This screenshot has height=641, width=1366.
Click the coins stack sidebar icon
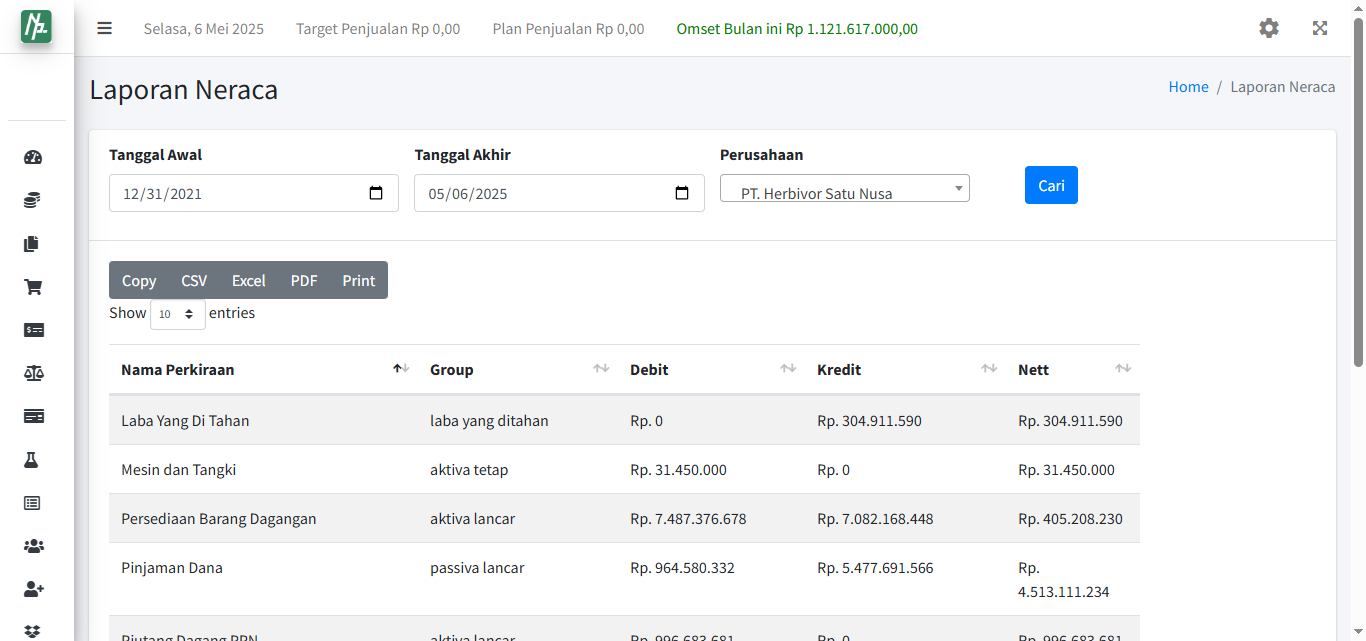[x=33, y=201]
